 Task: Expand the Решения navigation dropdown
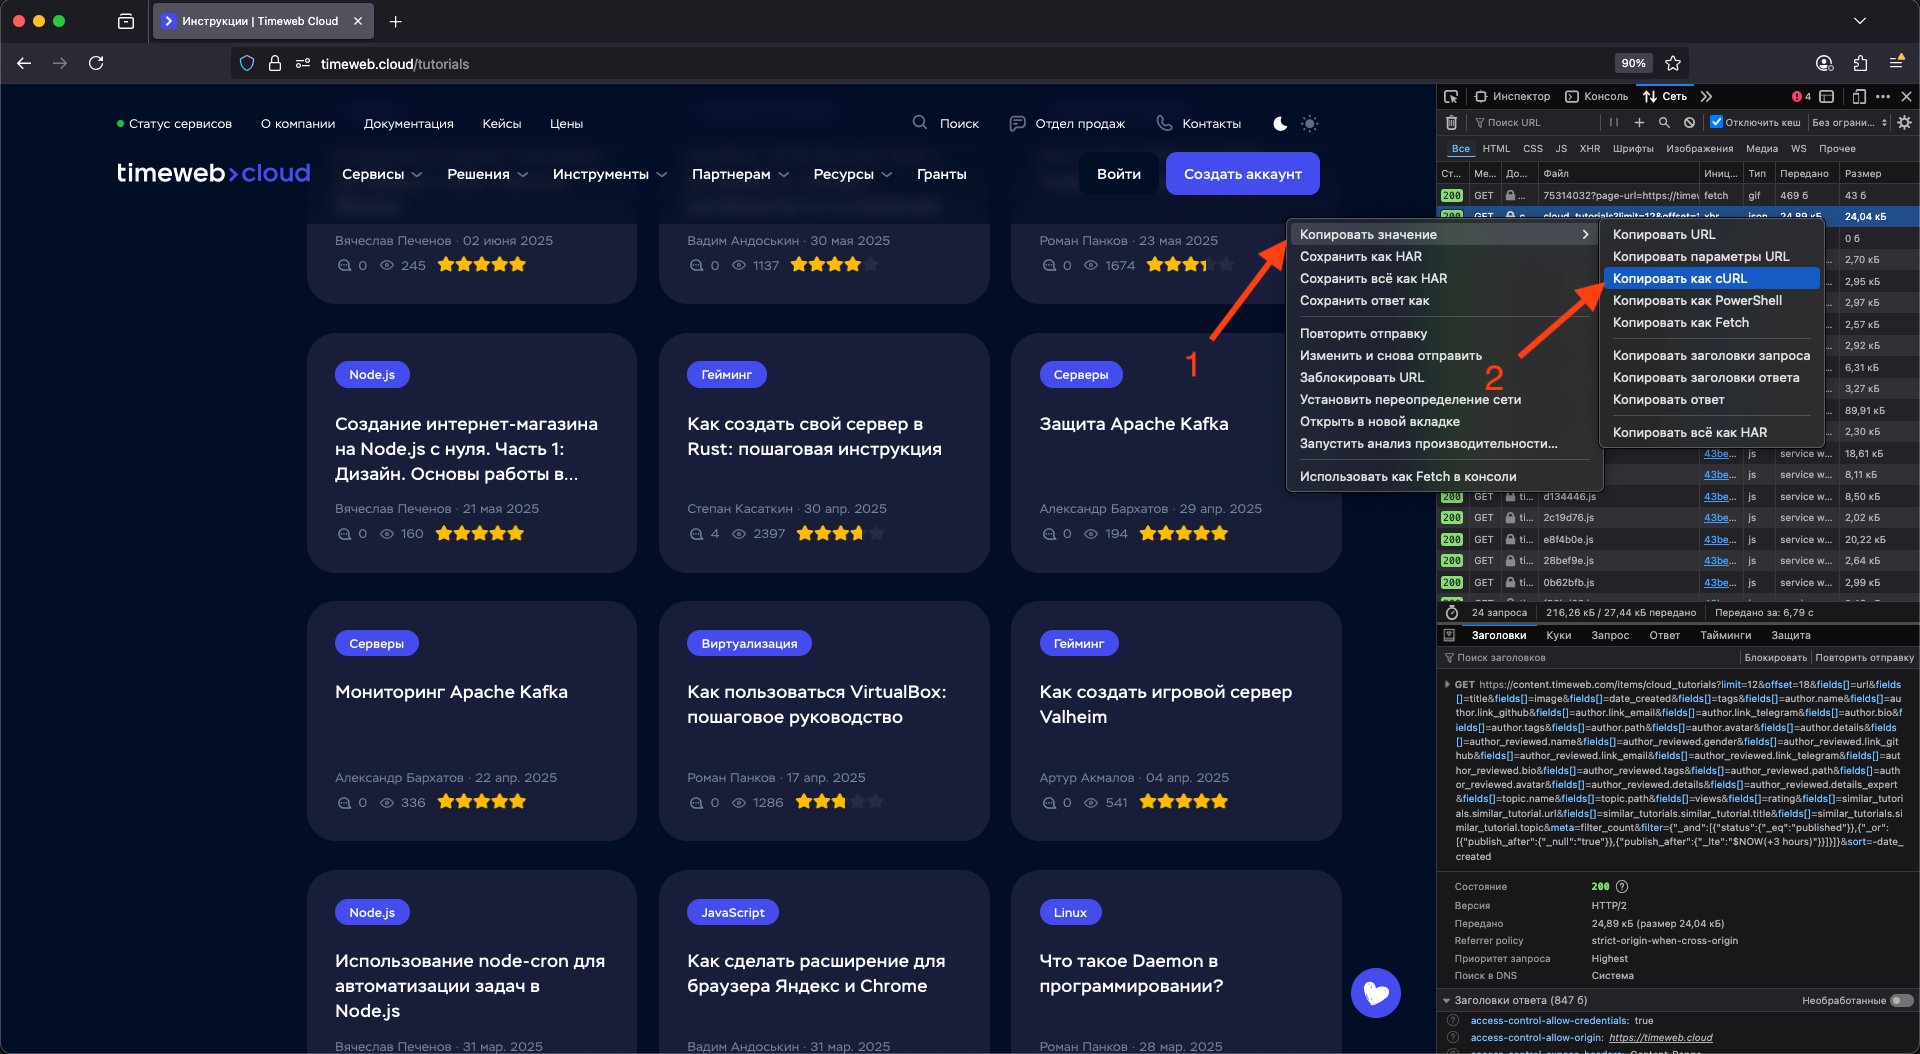(487, 174)
